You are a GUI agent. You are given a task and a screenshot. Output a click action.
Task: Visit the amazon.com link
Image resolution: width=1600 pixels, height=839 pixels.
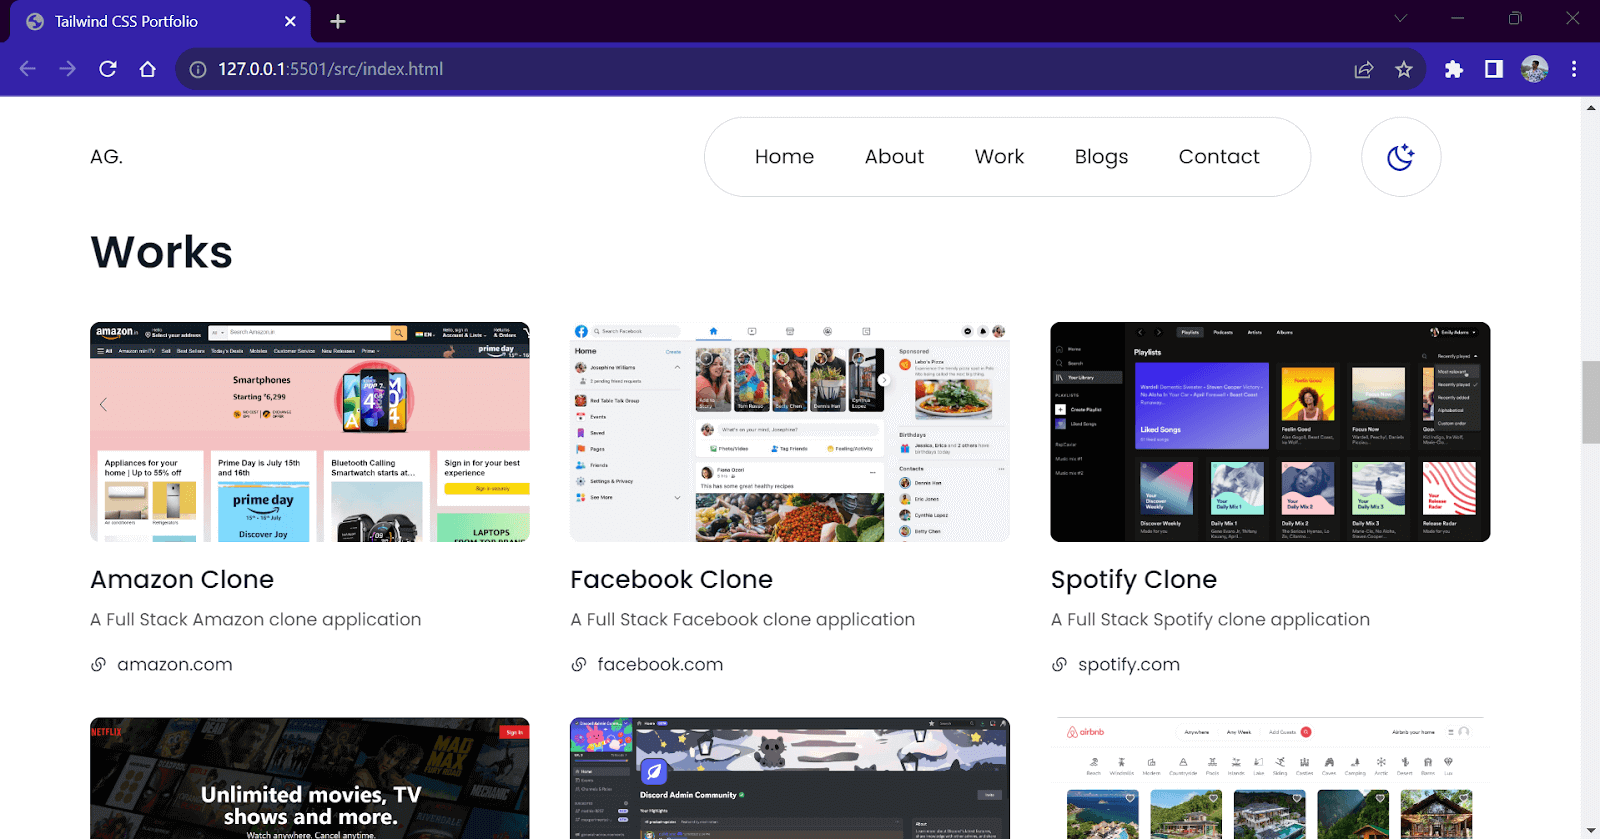coord(175,665)
